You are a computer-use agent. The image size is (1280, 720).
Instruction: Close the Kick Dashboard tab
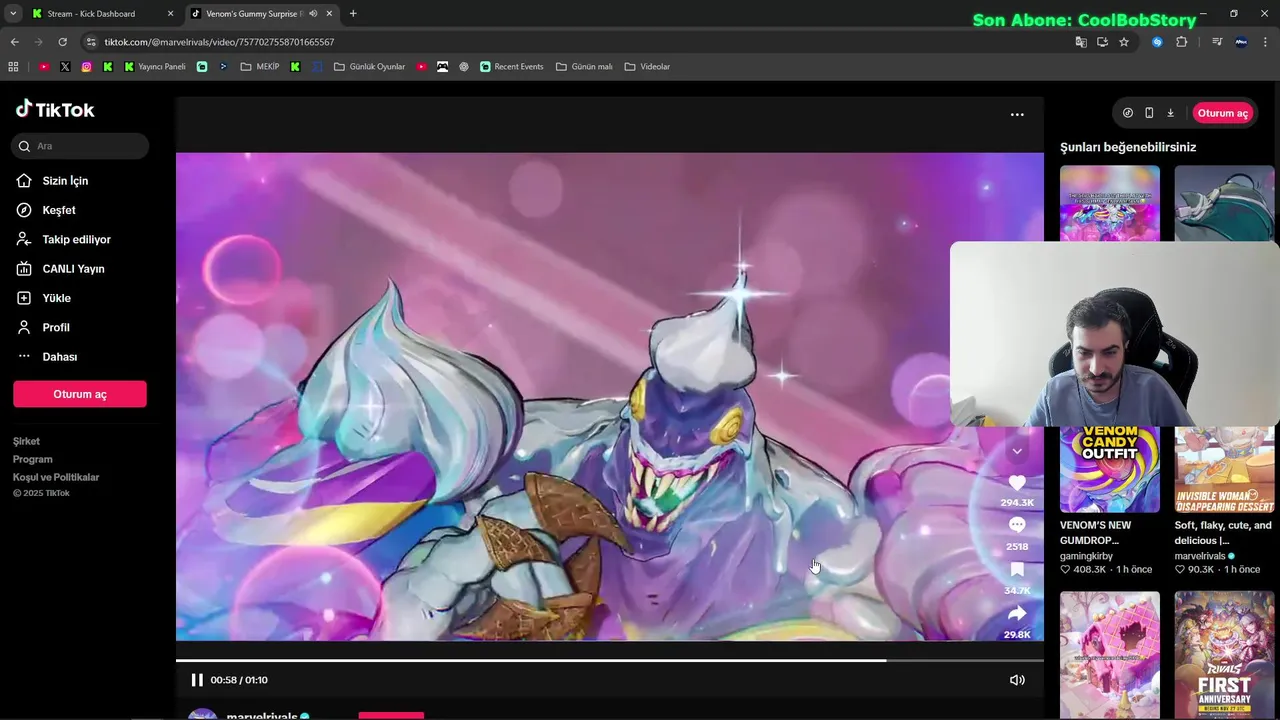tap(170, 14)
